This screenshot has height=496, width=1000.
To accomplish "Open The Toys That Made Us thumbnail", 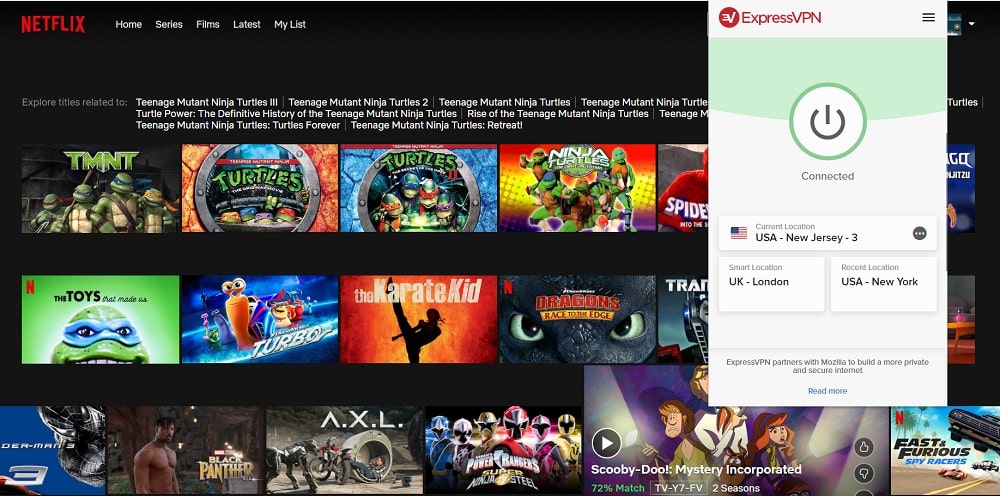I will (101, 319).
